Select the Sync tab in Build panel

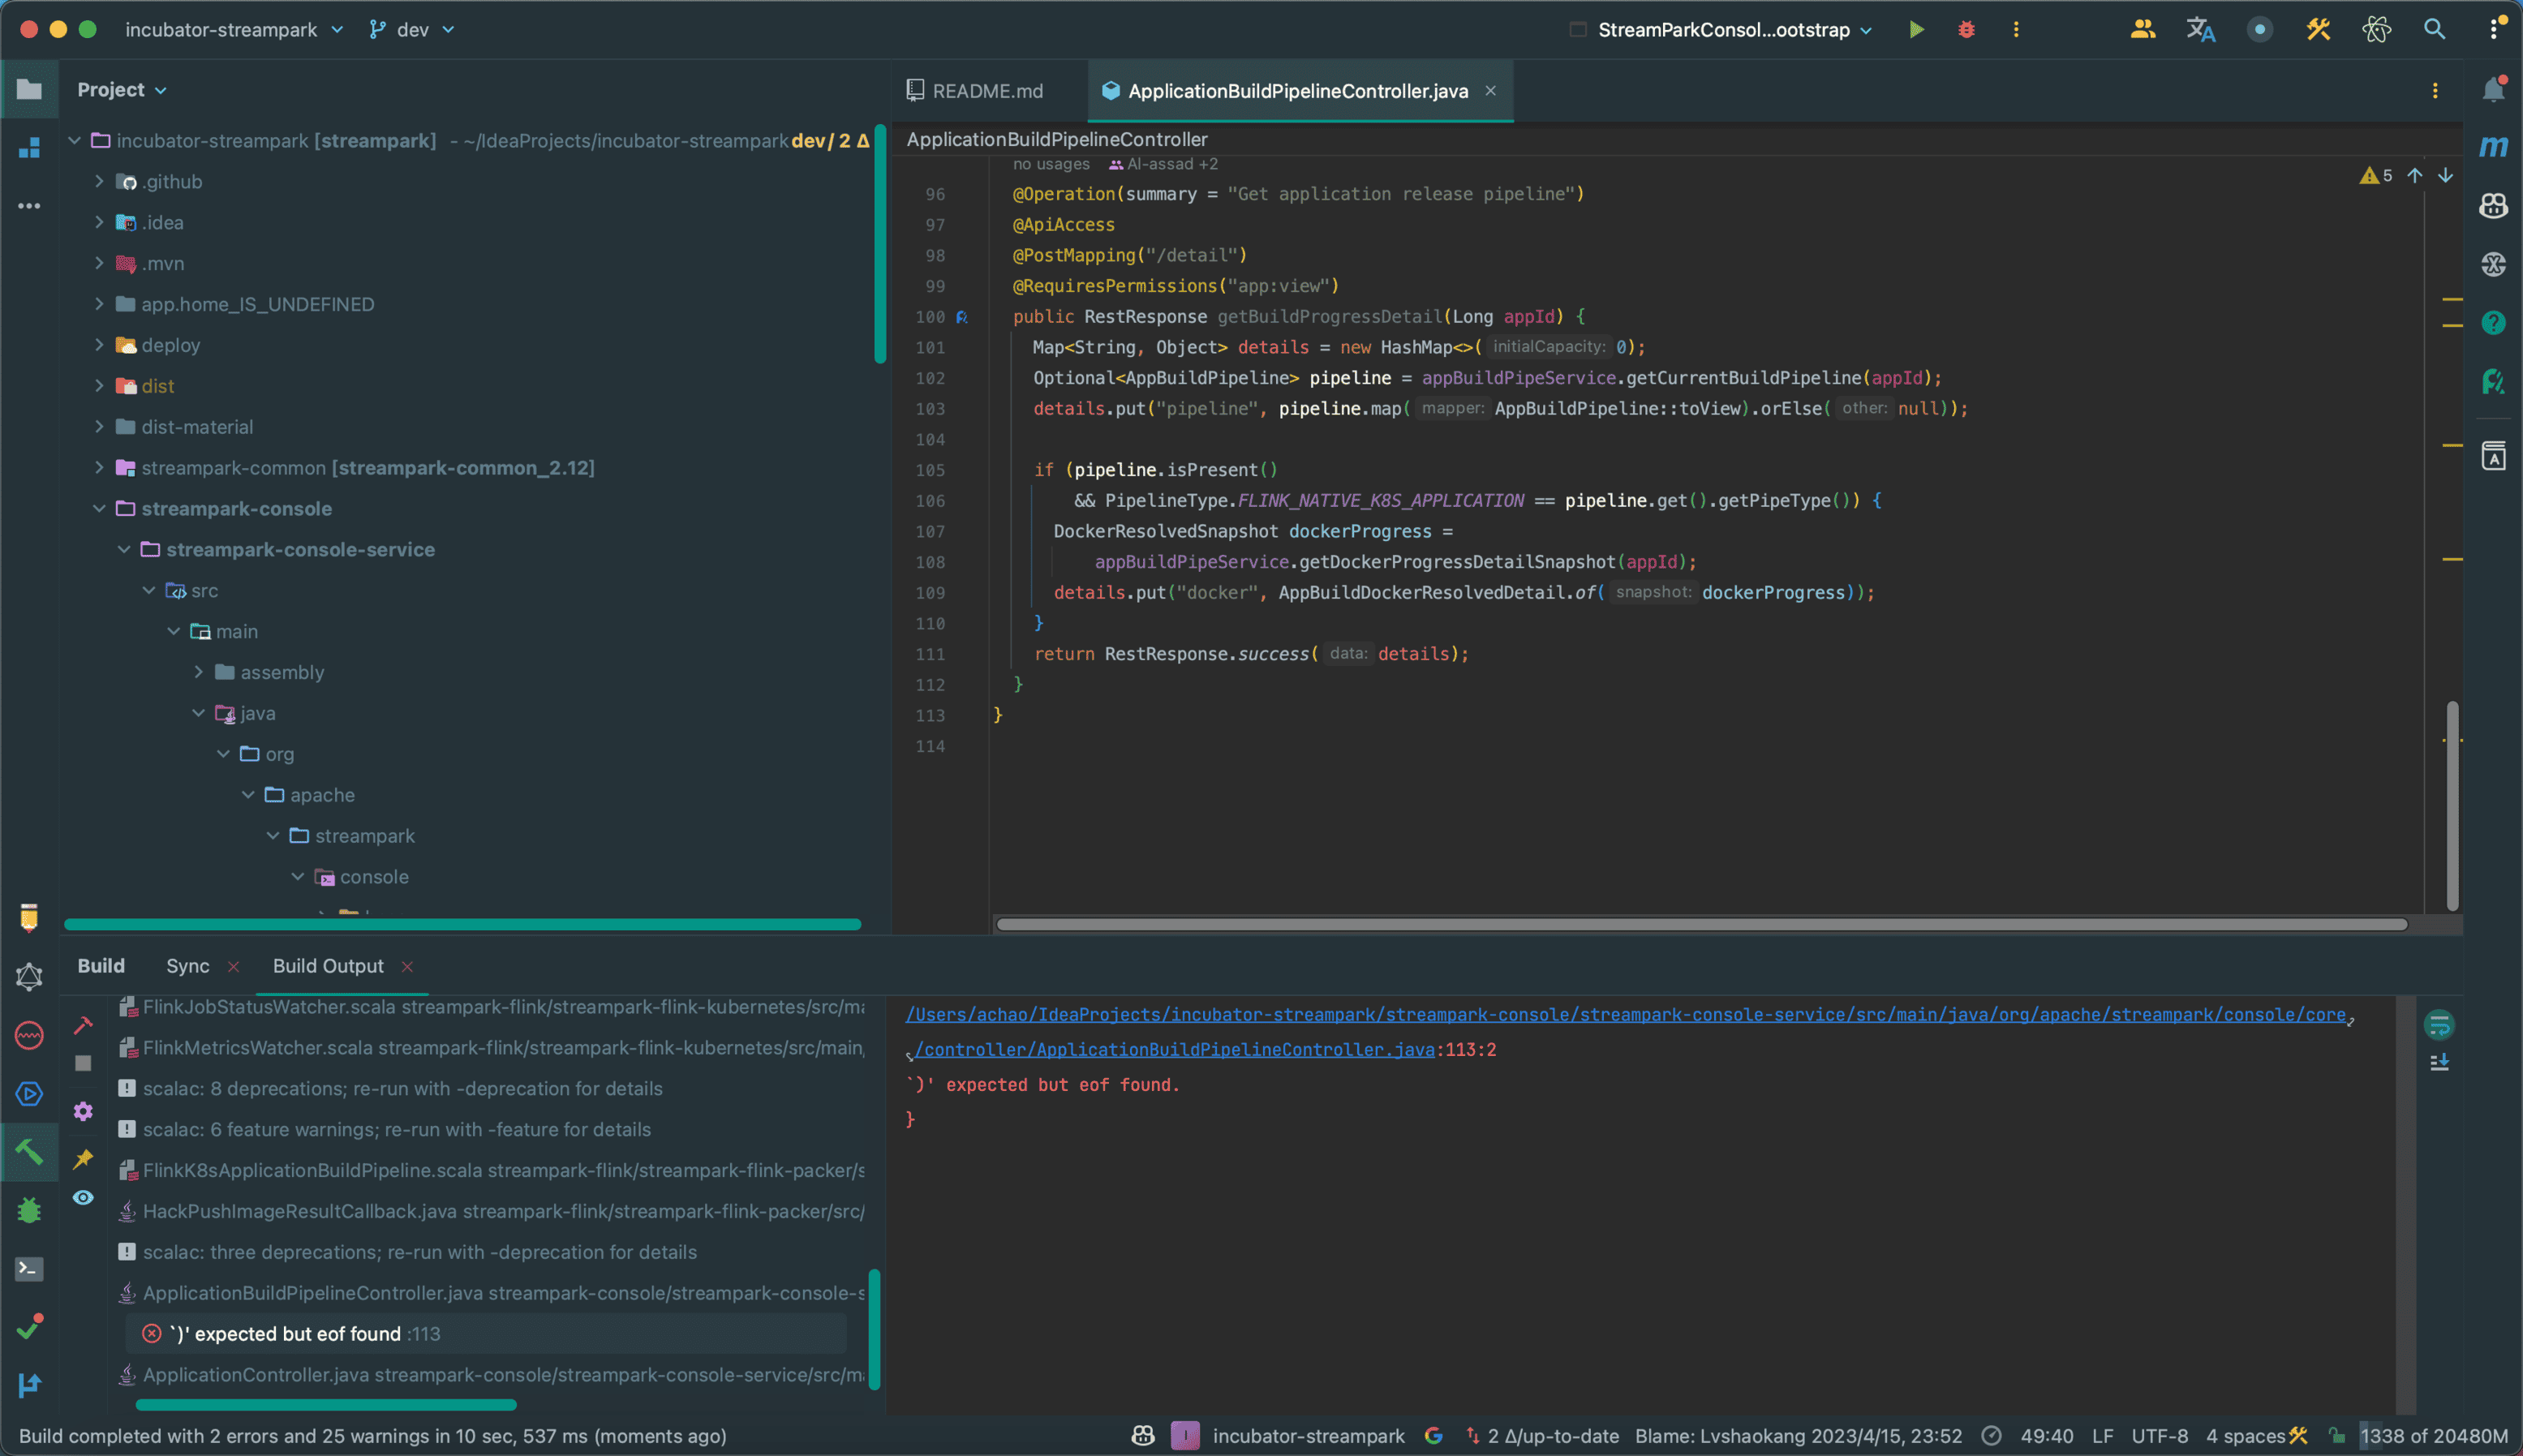[187, 966]
